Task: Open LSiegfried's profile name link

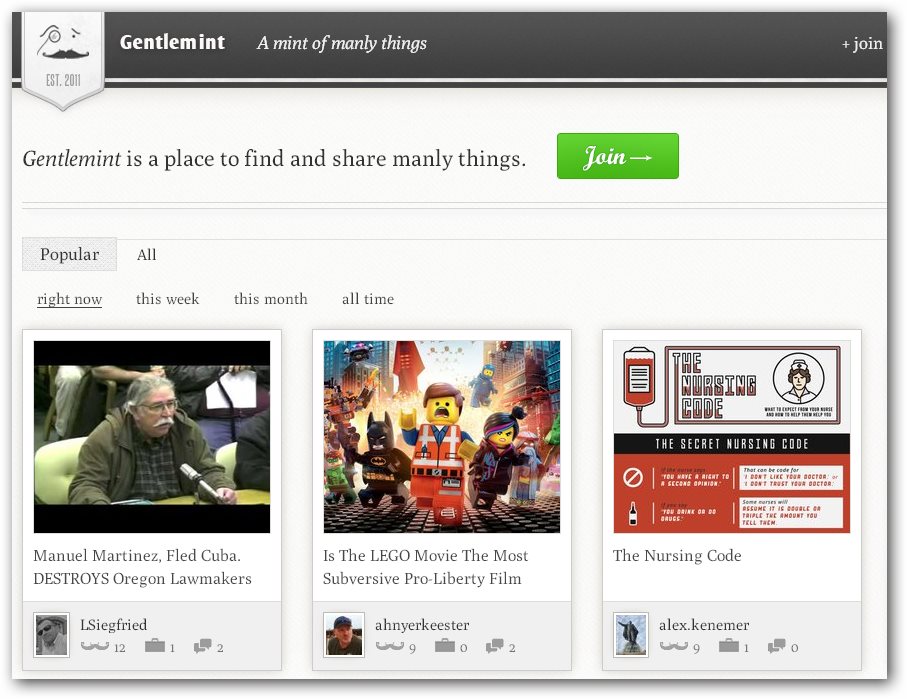Action: coord(113,625)
